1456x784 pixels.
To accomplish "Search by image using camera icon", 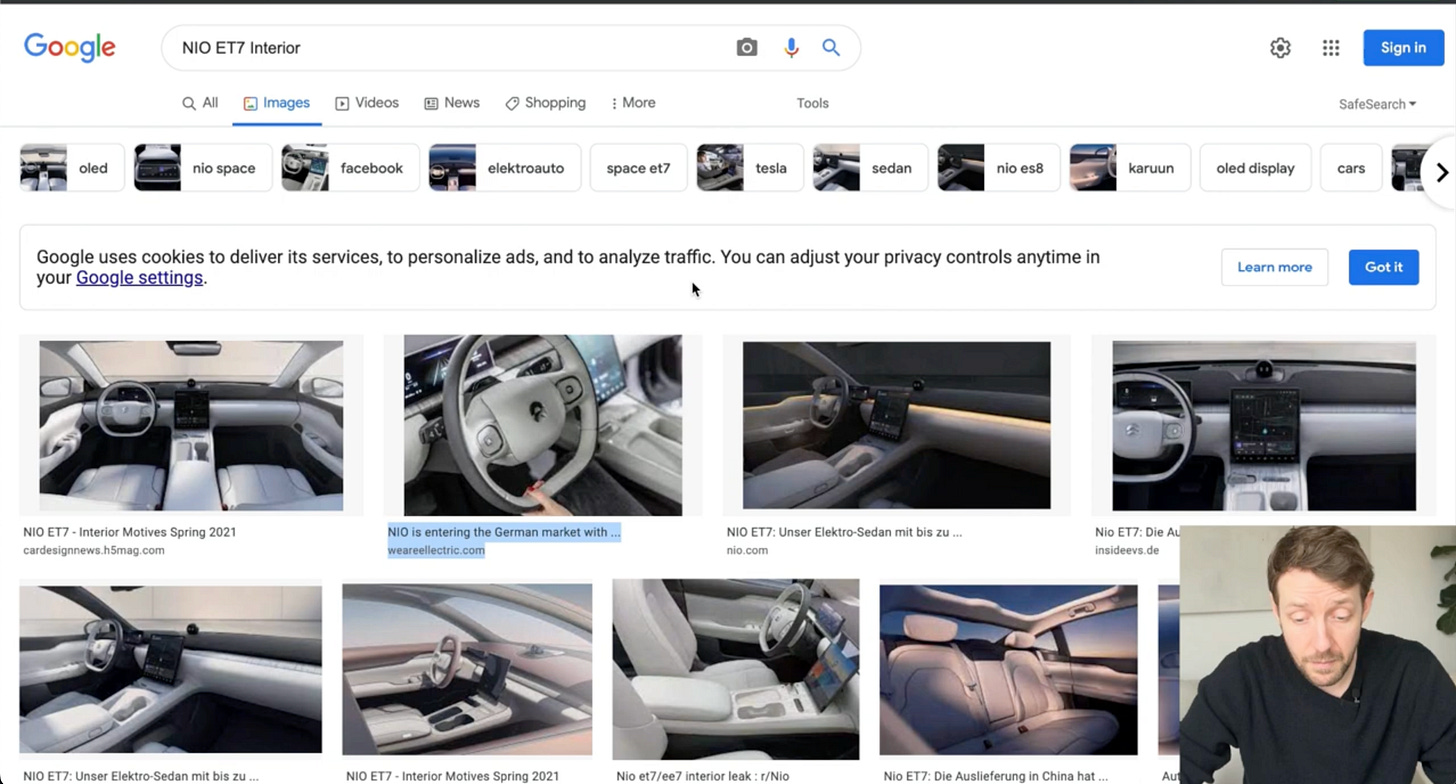I will [747, 47].
